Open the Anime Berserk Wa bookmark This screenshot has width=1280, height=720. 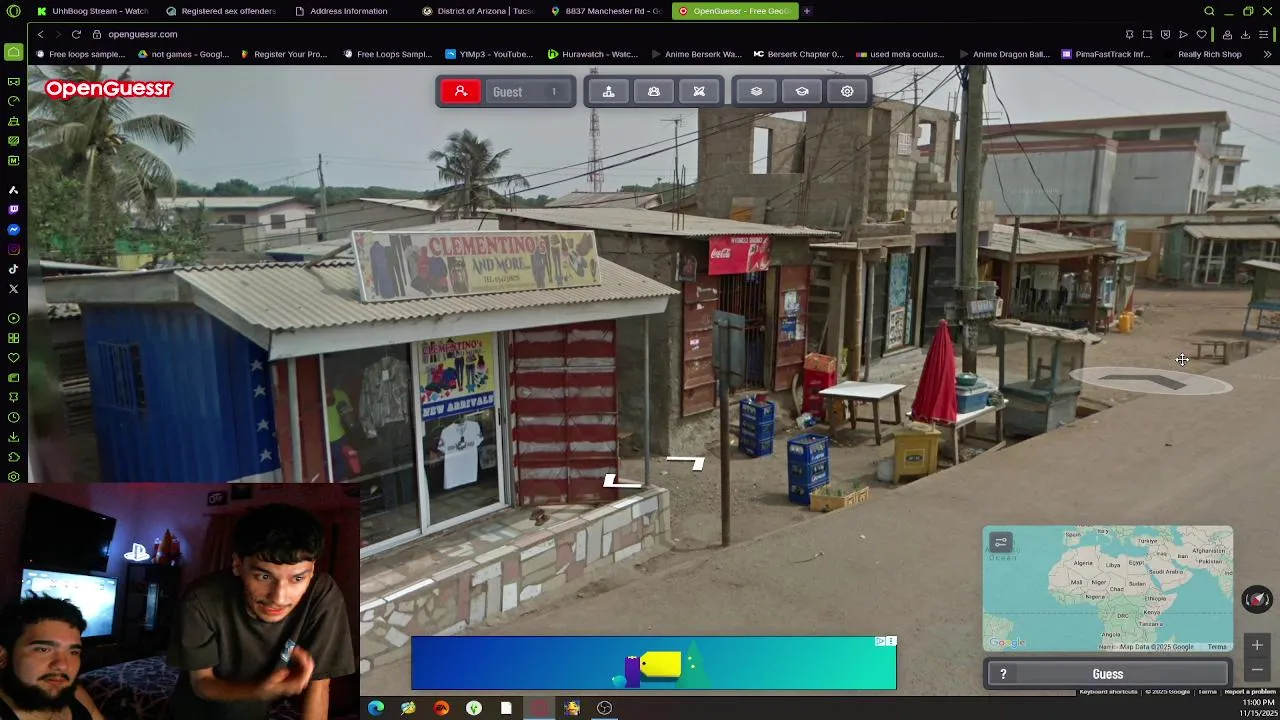coord(696,54)
